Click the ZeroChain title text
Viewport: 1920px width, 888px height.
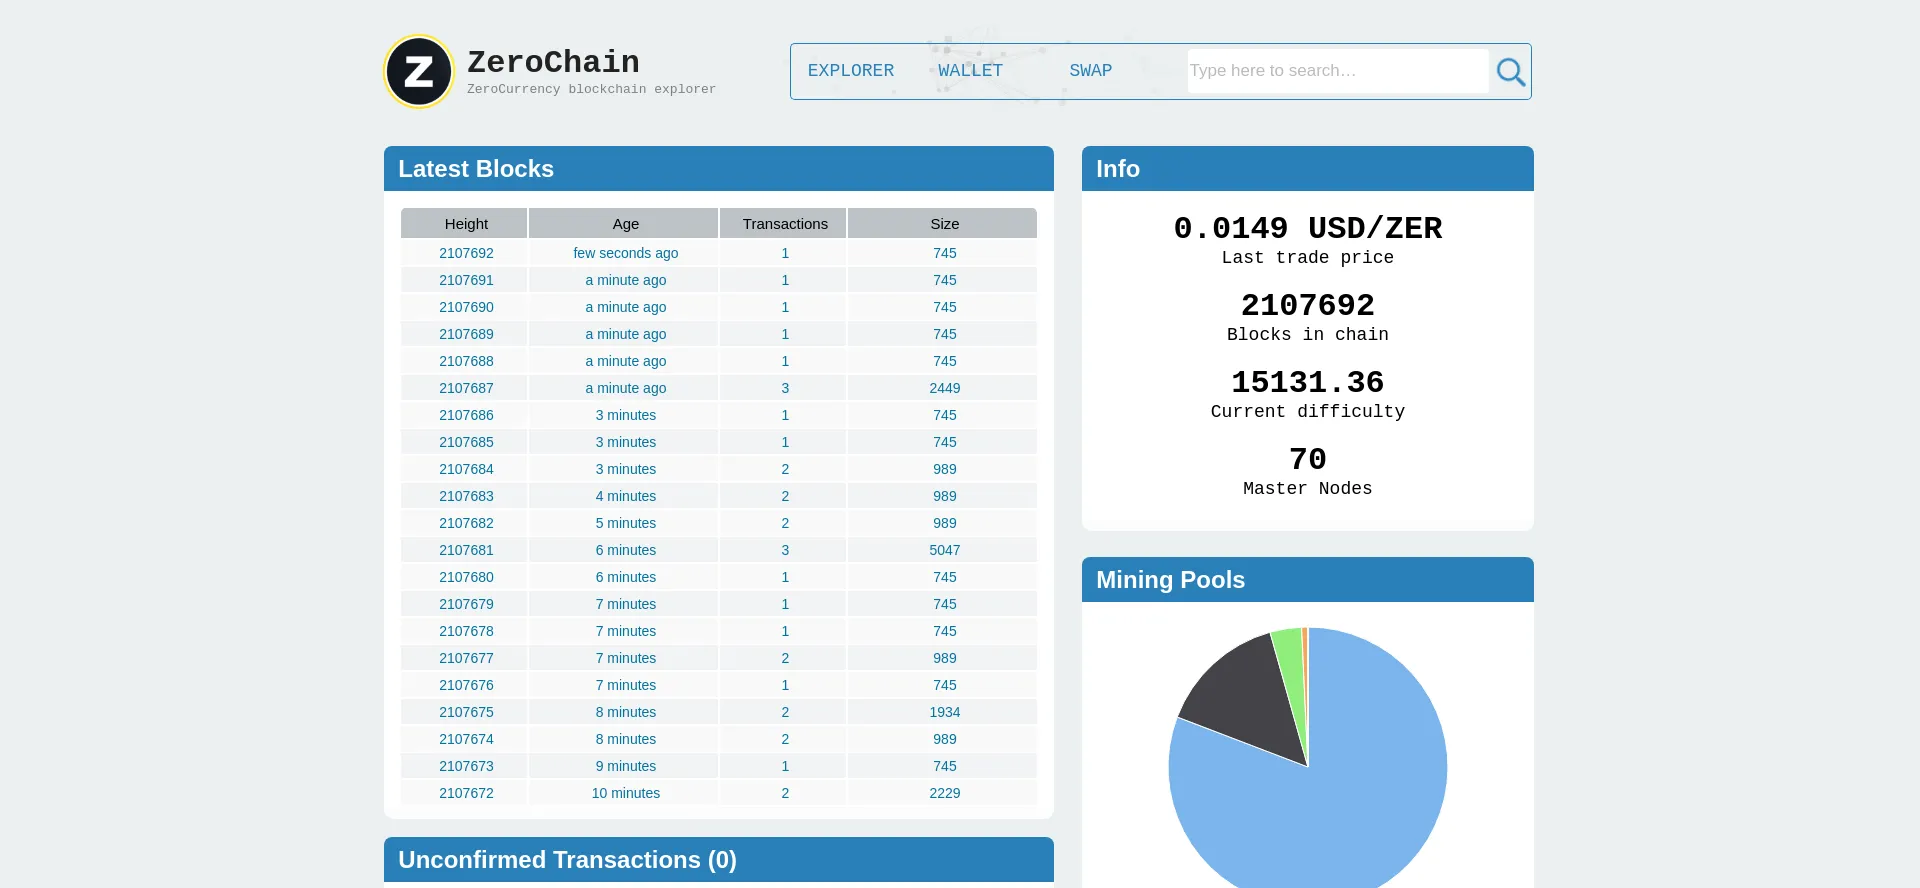click(x=553, y=62)
